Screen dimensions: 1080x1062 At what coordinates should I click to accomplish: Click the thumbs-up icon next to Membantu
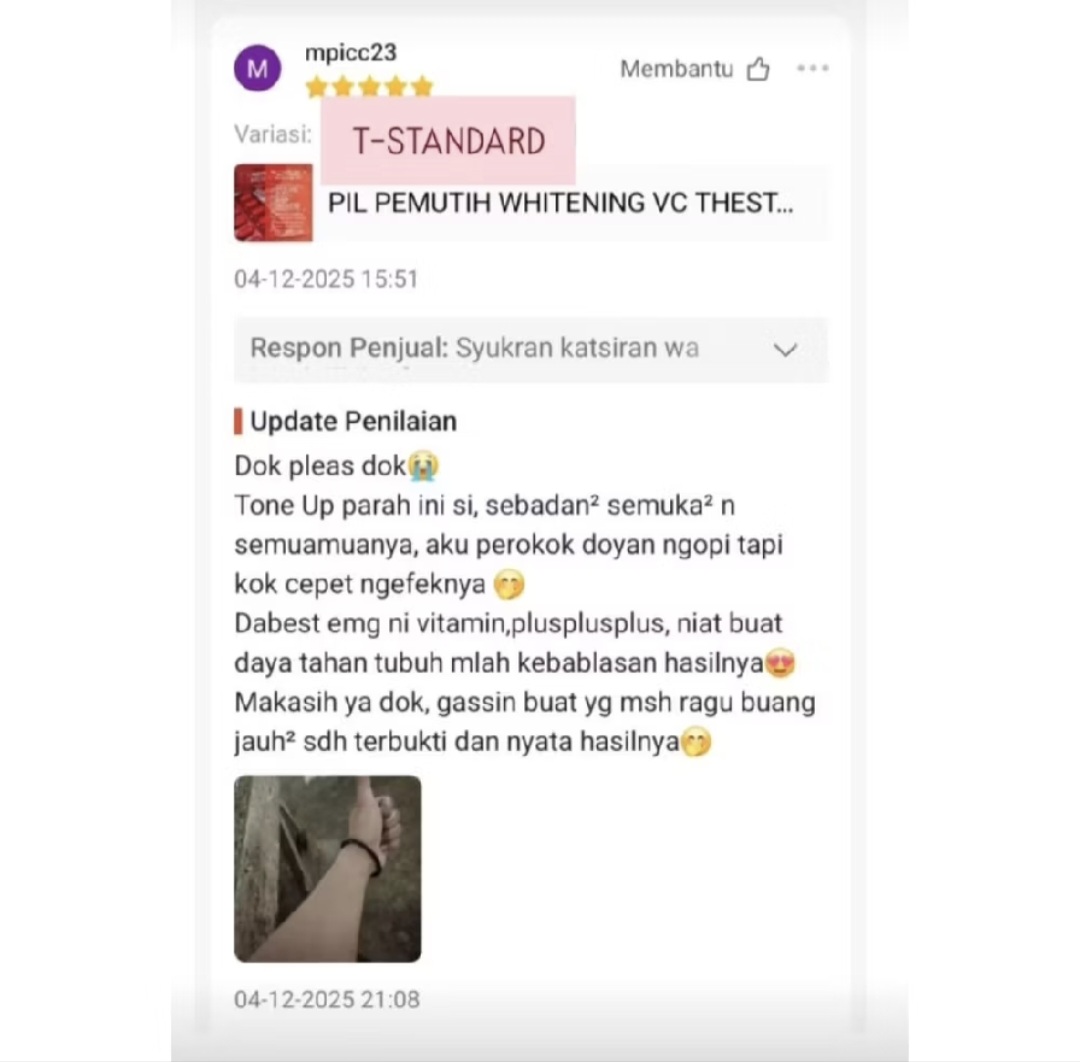click(x=758, y=69)
